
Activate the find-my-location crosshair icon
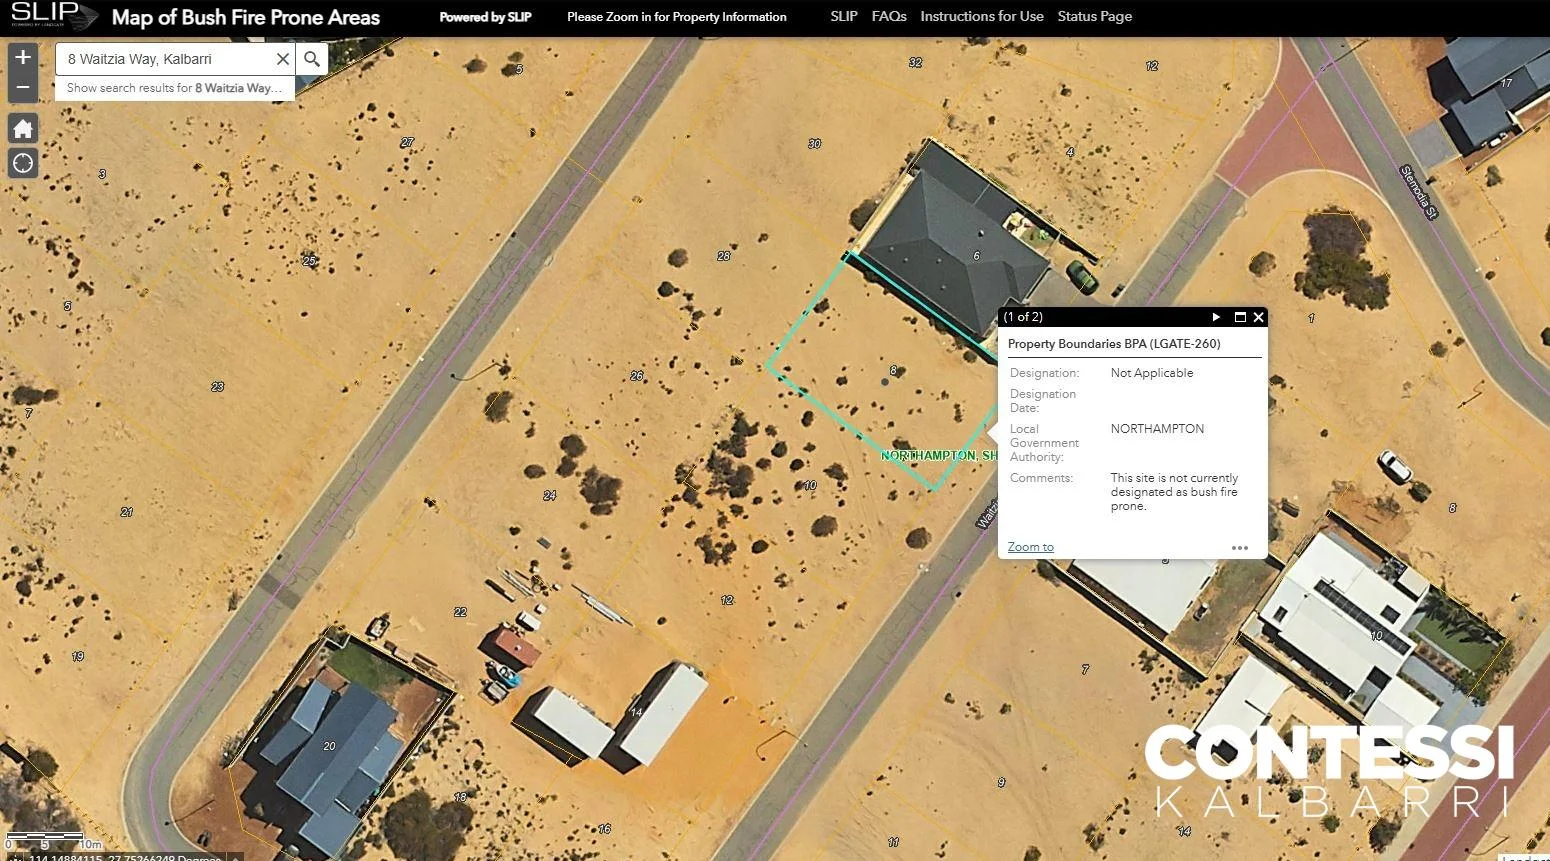(22, 162)
